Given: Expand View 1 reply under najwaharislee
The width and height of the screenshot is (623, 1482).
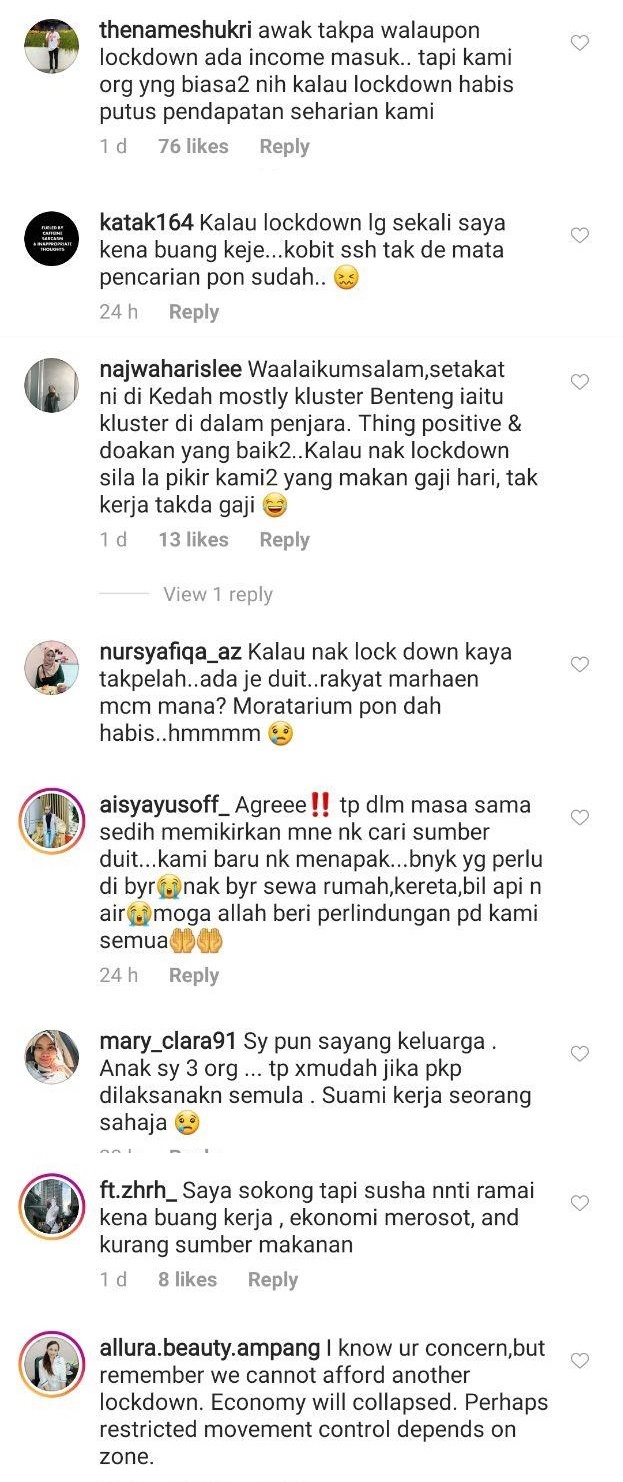Looking at the screenshot, I should [x=218, y=594].
